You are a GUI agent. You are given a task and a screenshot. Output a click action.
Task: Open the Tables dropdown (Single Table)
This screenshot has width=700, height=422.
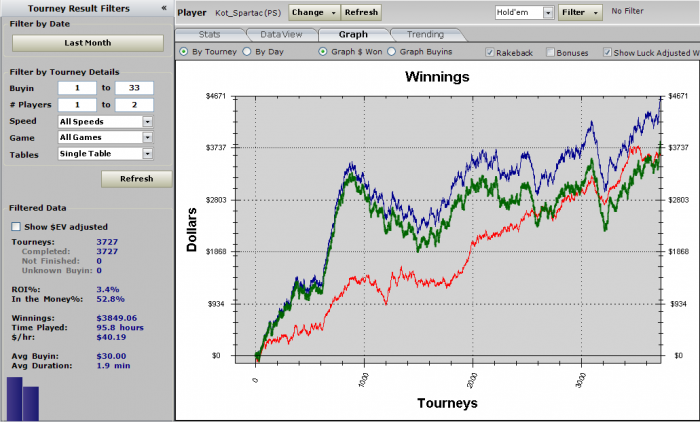tap(105, 154)
